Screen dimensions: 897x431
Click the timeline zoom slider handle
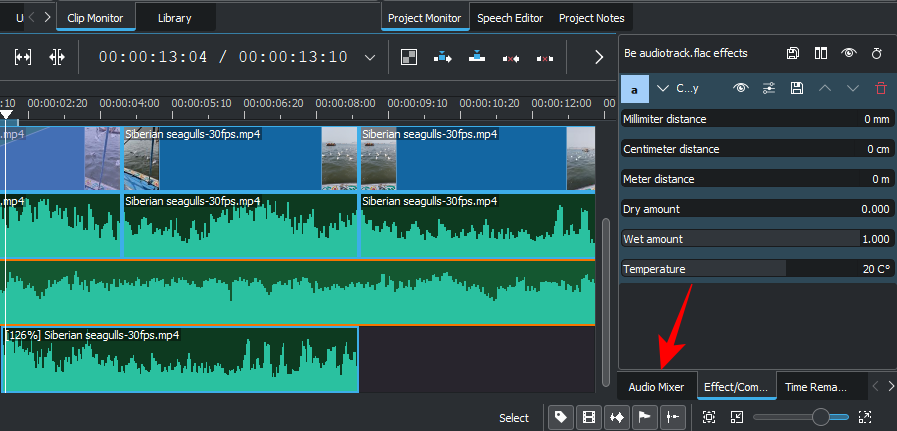click(x=821, y=417)
